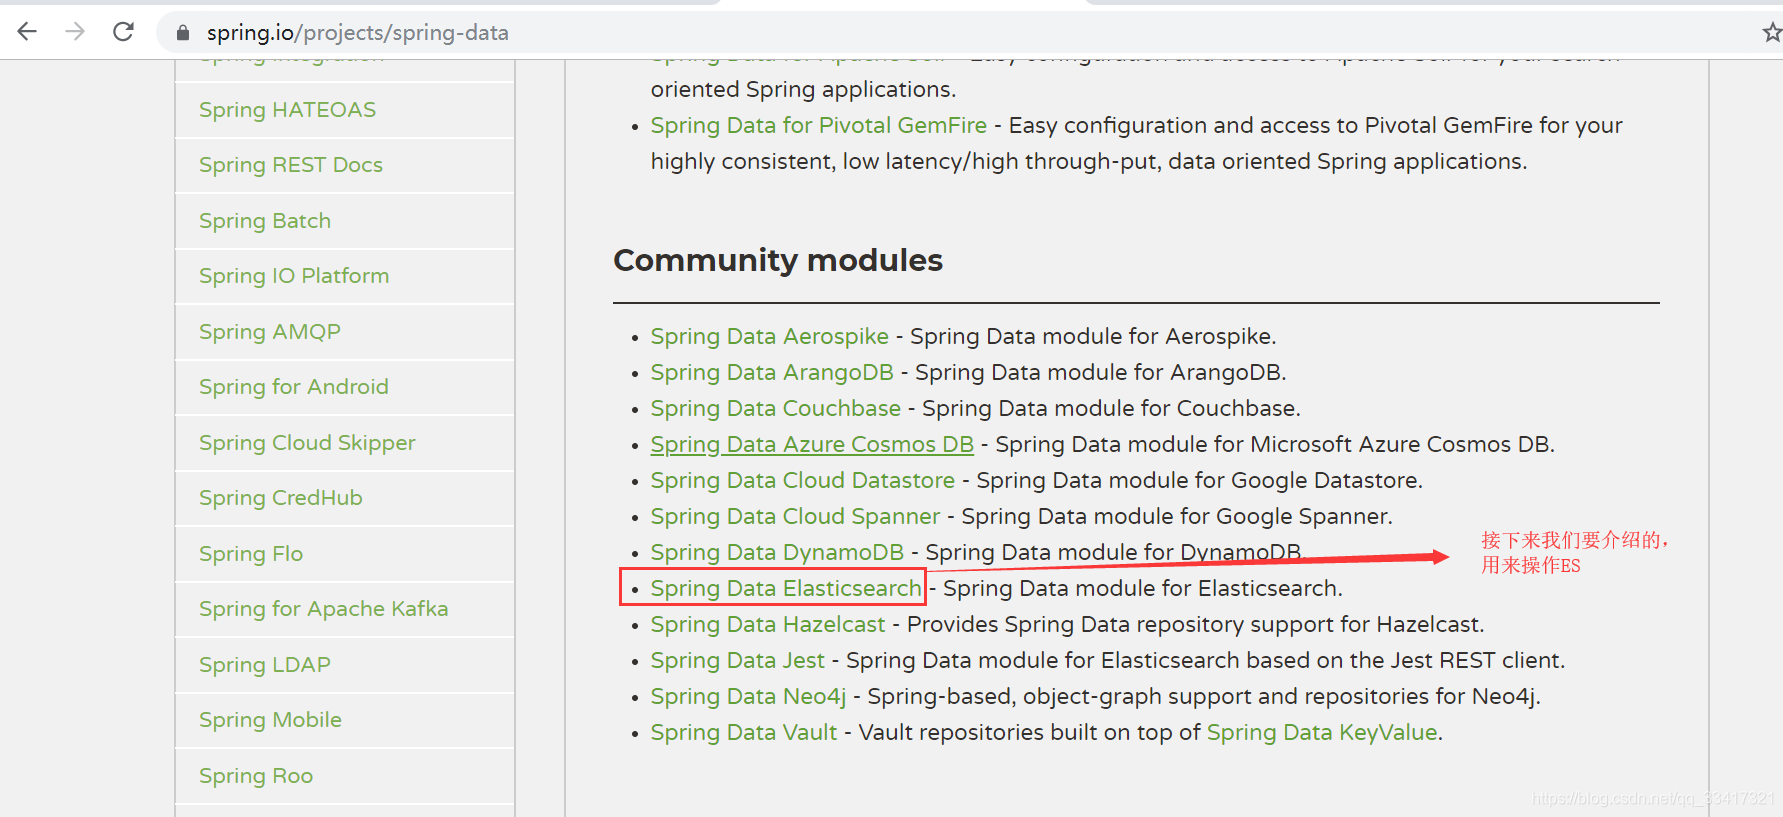The width and height of the screenshot is (1783, 817).
Task: Open Spring IO Platform sidebar item
Action: pos(294,276)
